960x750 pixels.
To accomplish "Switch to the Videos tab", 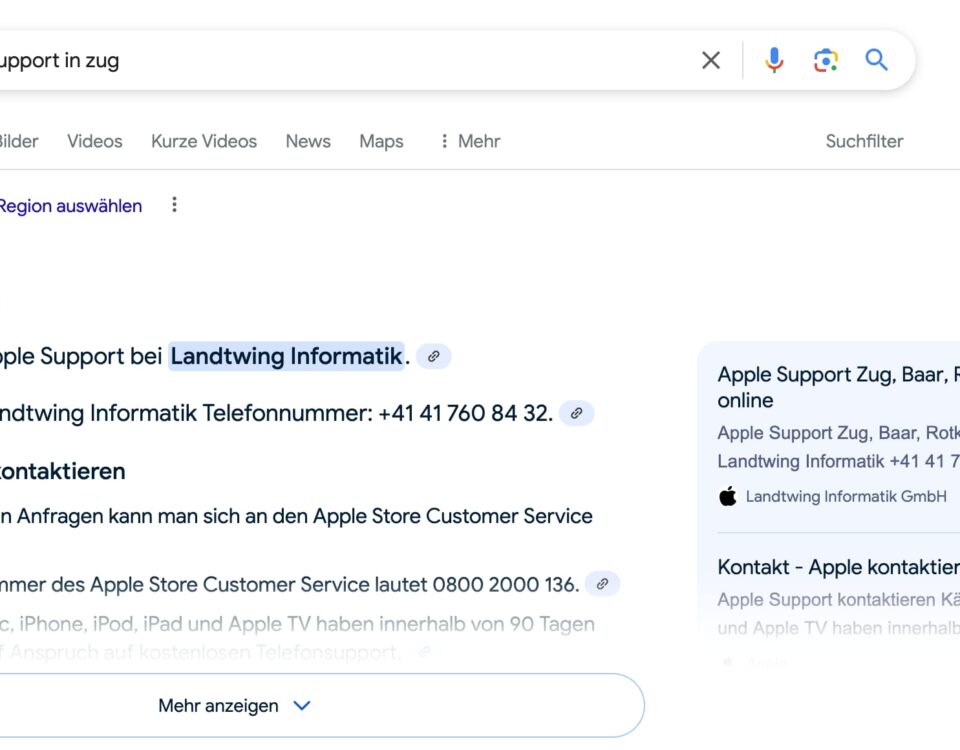I will pos(95,141).
